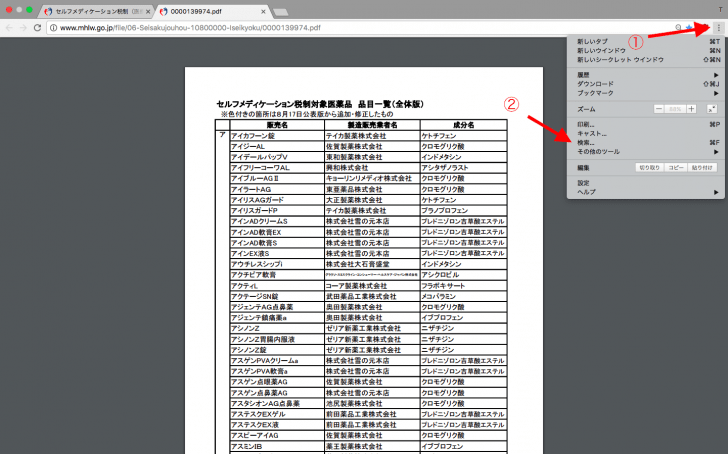Click the プラノプロフェン ingredient cell
Screen dimensions: 728x454
click(x=463, y=211)
